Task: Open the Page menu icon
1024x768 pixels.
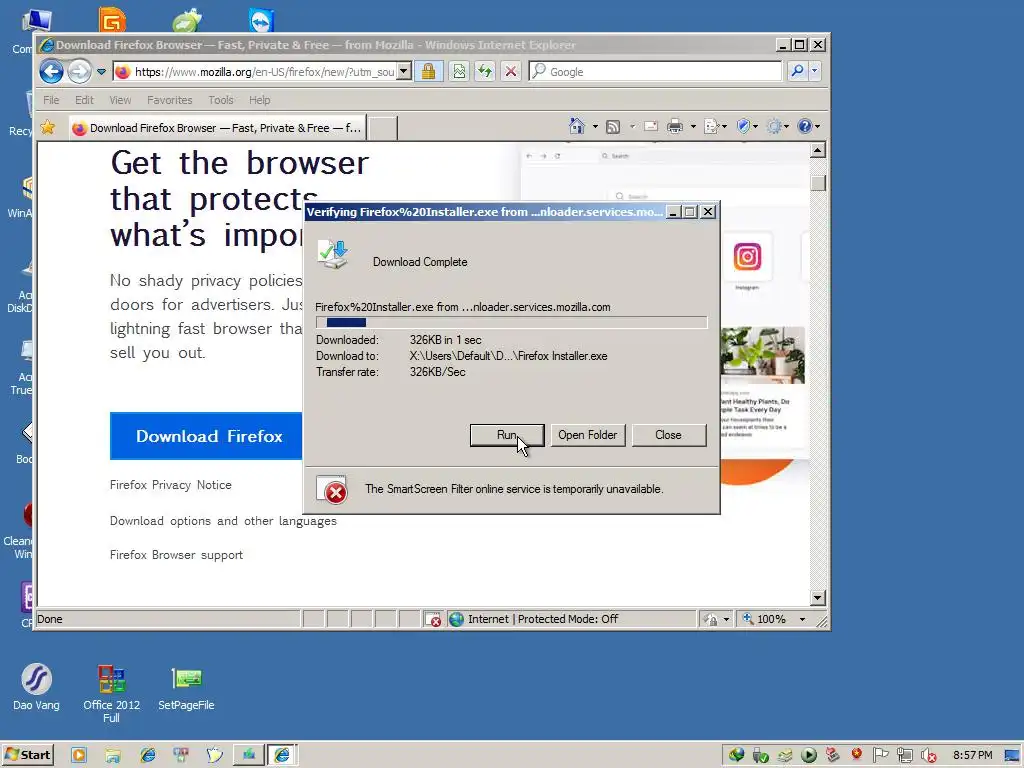Action: point(712,127)
